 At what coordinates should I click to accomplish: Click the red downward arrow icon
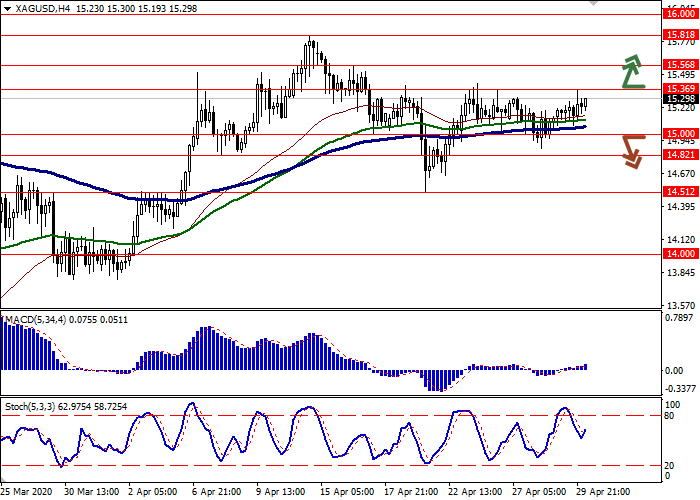coord(631,152)
